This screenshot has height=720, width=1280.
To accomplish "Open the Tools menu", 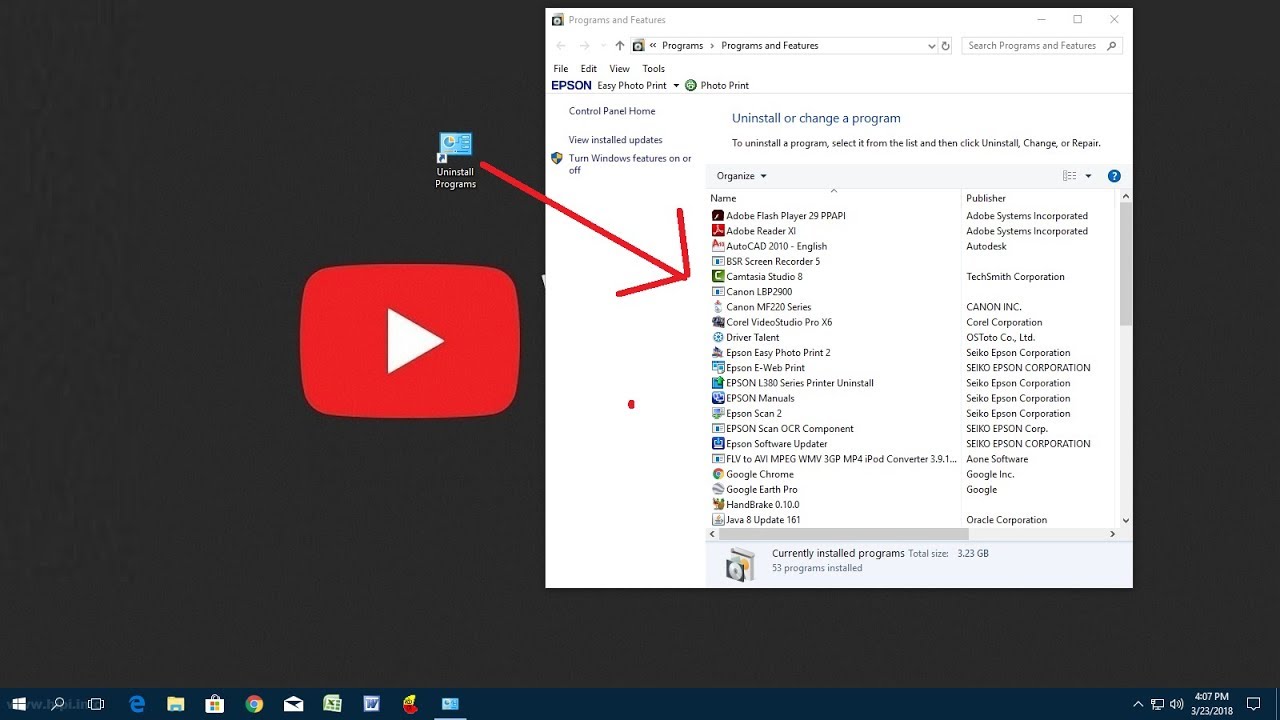I will point(654,69).
